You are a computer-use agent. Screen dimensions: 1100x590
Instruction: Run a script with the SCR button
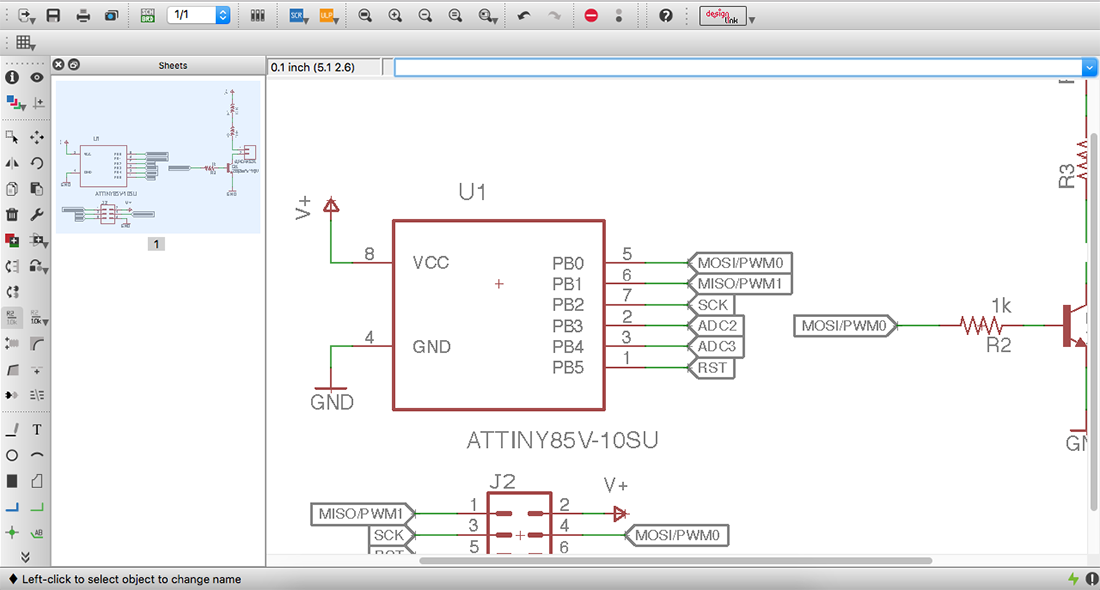298,15
